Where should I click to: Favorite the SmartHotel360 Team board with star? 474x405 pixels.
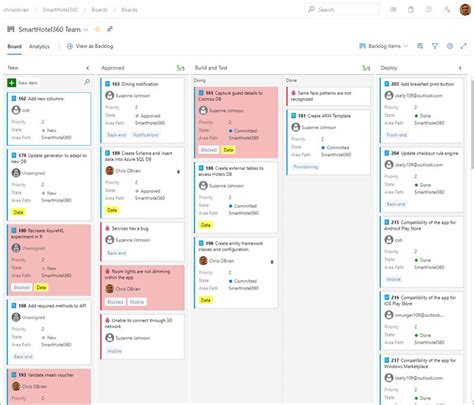pyautogui.click(x=97, y=29)
